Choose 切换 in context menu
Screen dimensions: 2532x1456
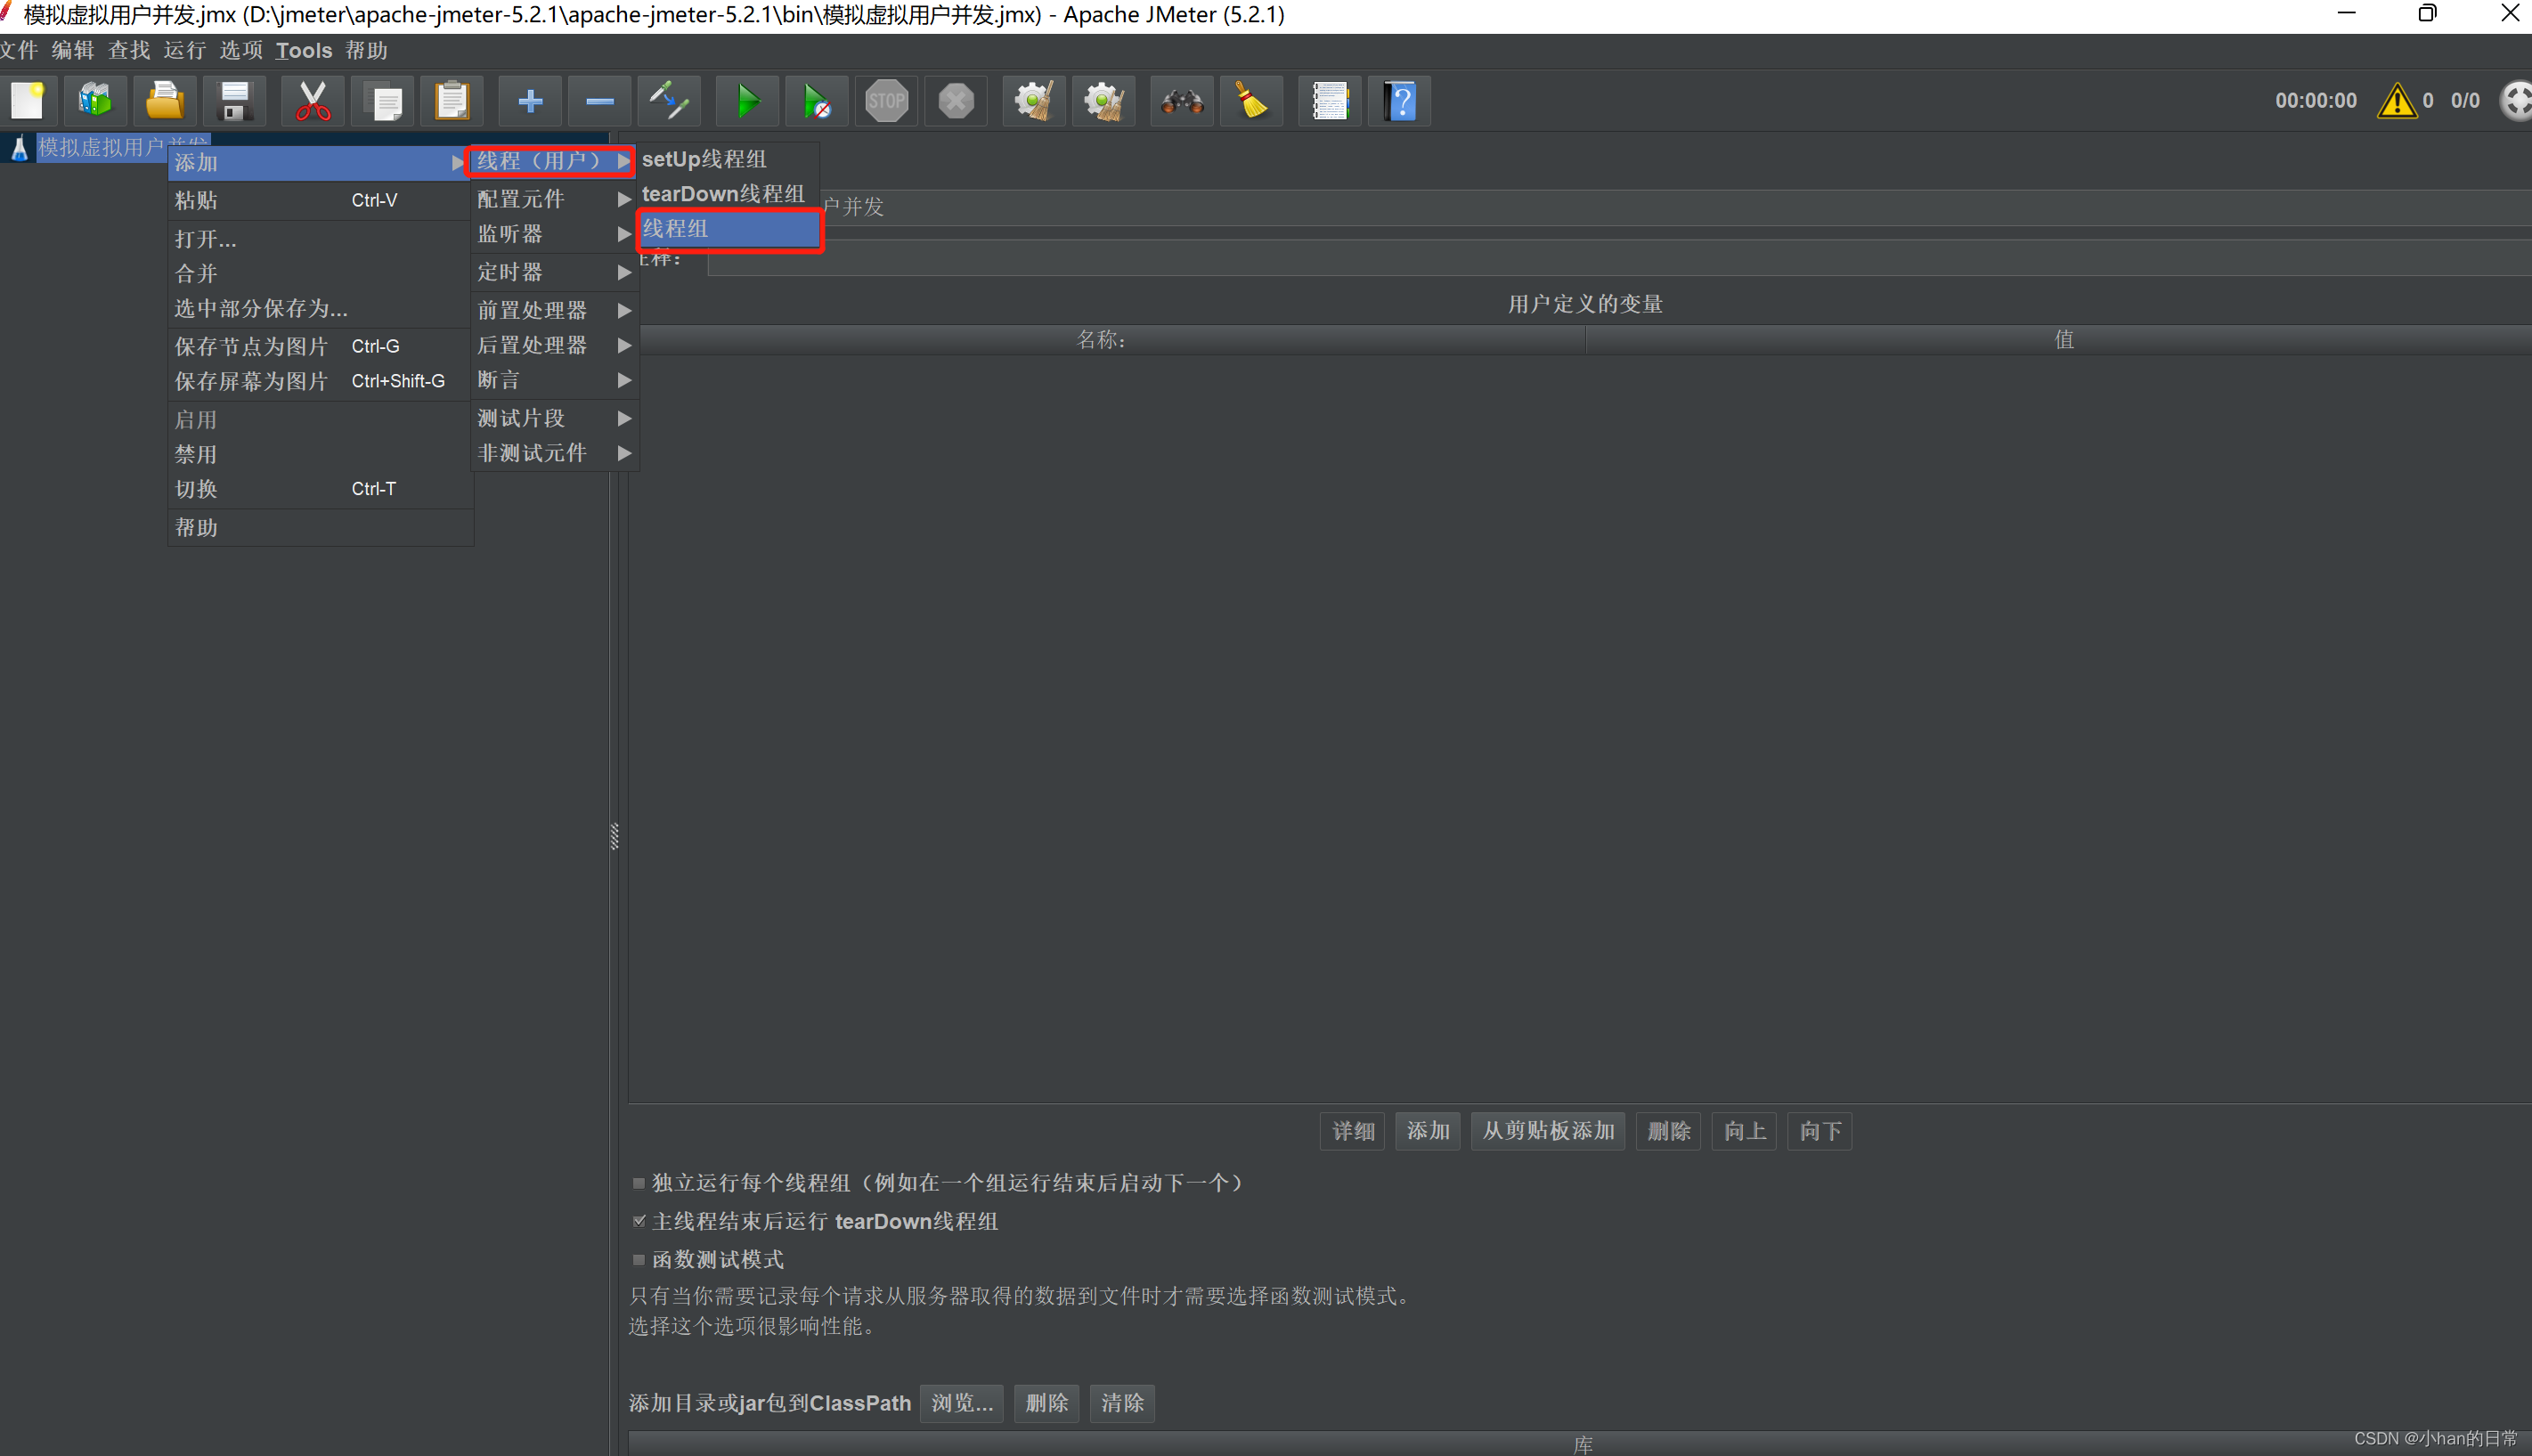319,489
